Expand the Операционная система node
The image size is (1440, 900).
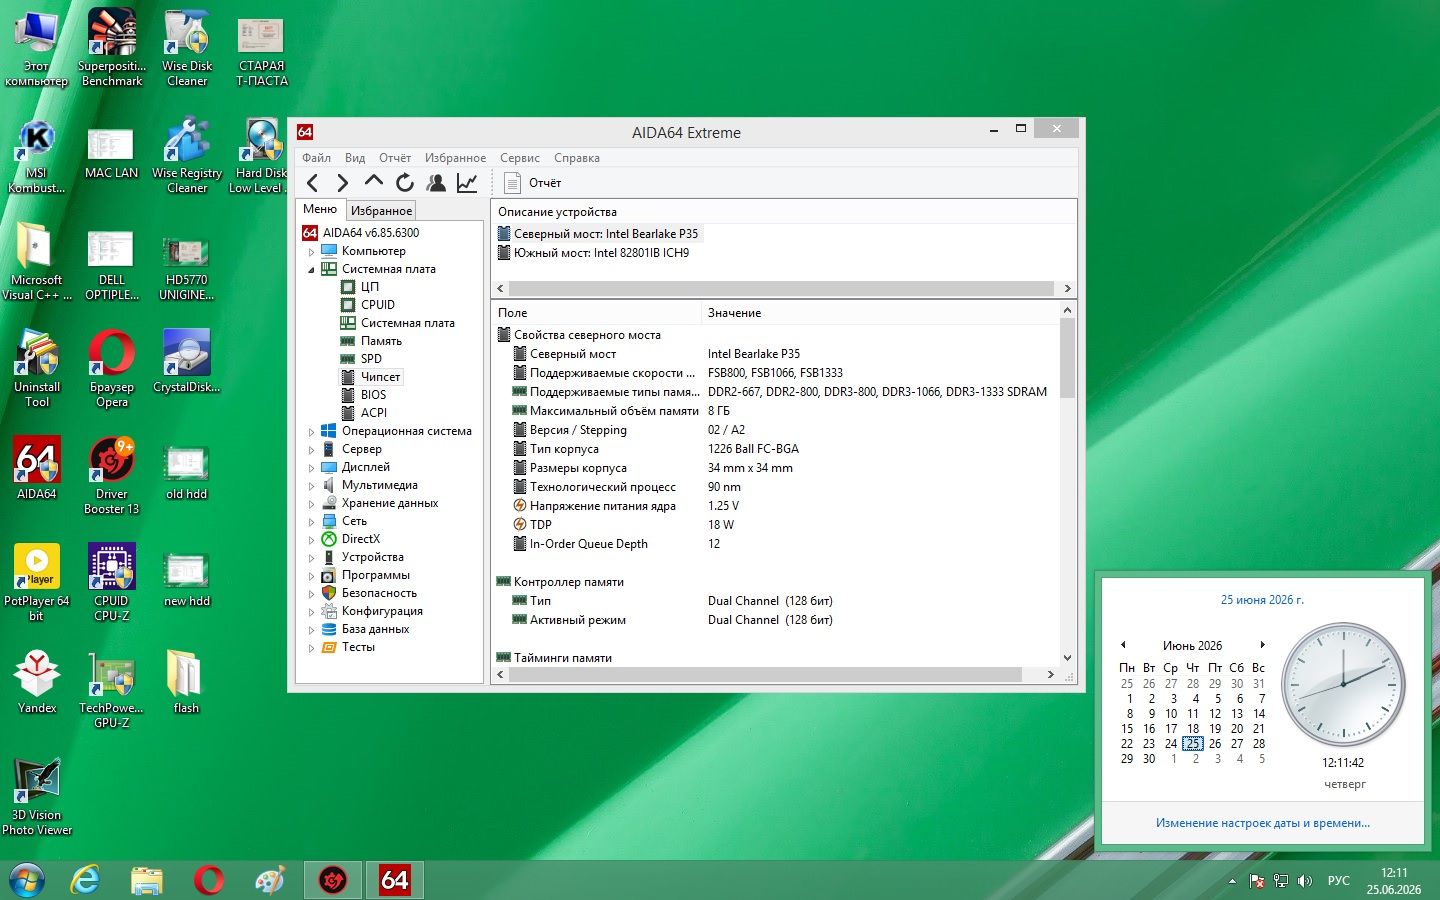(311, 432)
